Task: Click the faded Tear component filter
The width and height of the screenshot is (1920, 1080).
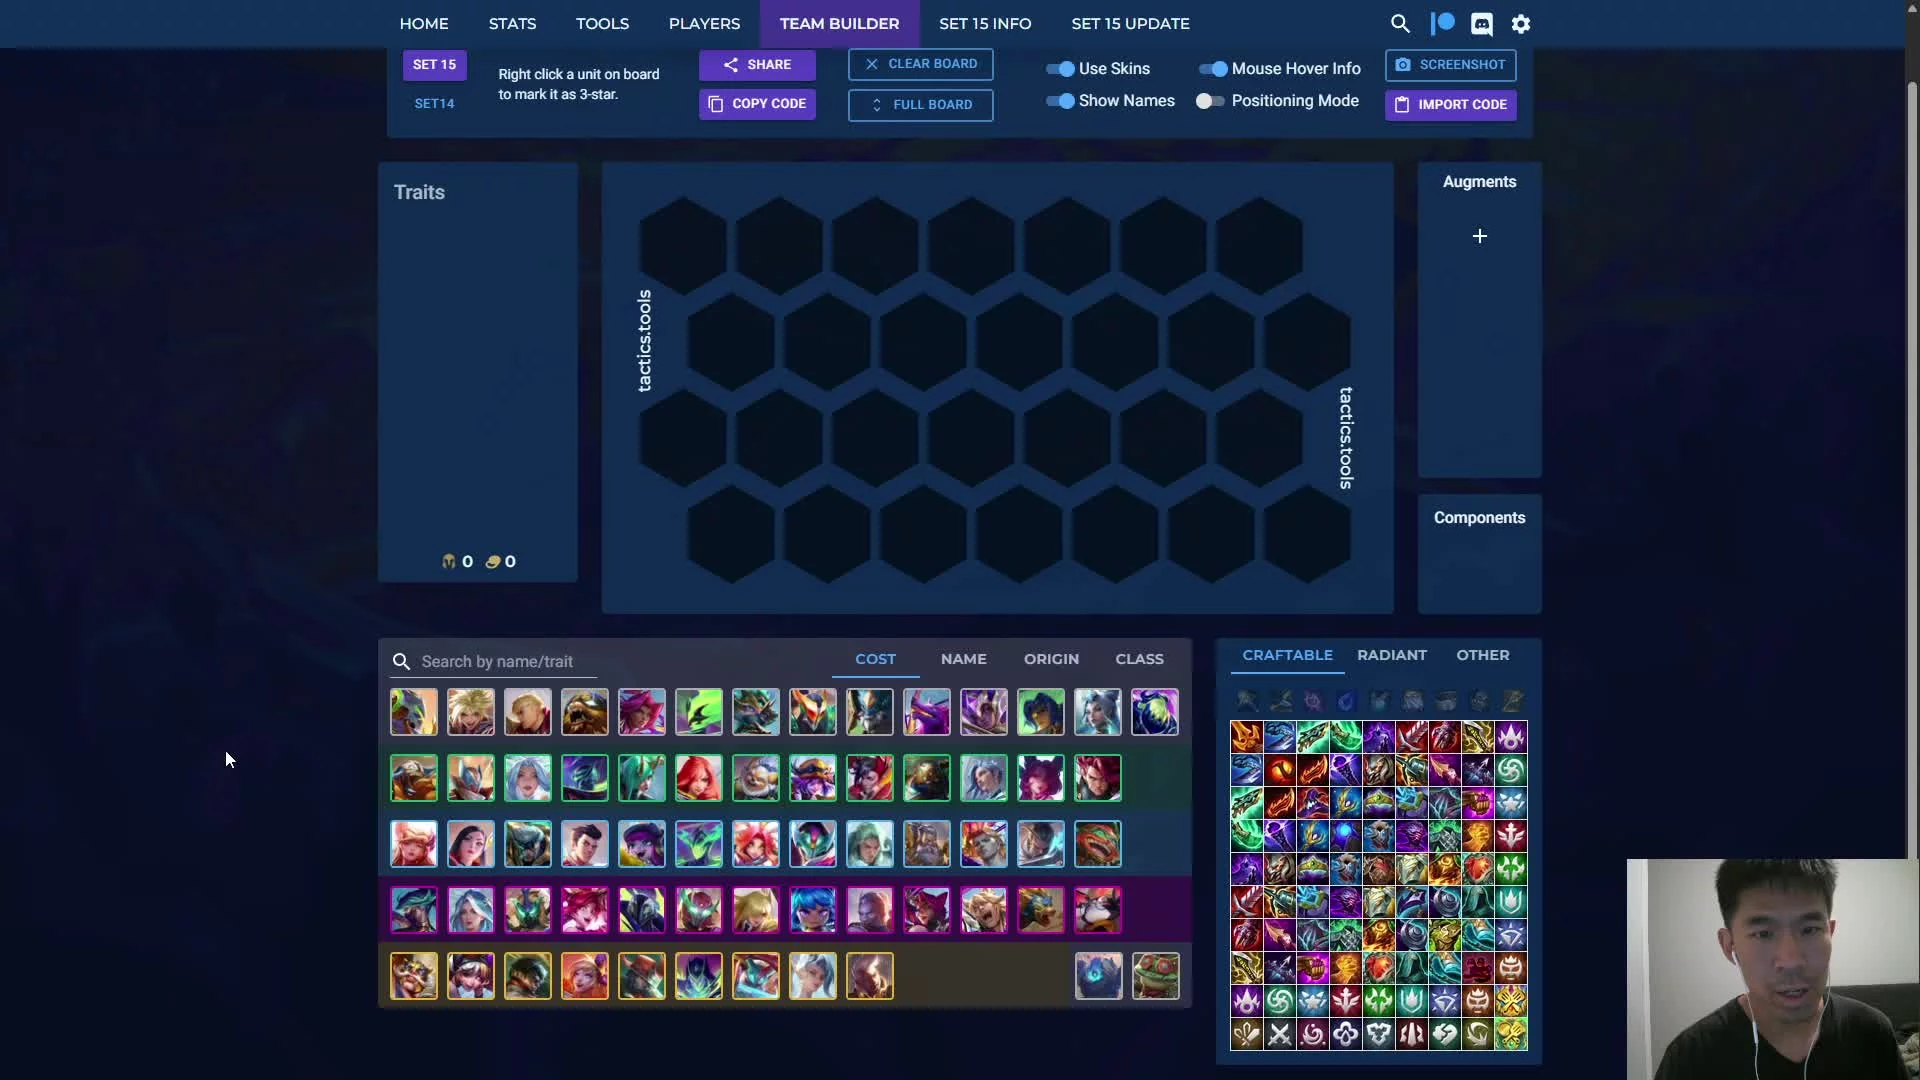Action: (x=1346, y=701)
